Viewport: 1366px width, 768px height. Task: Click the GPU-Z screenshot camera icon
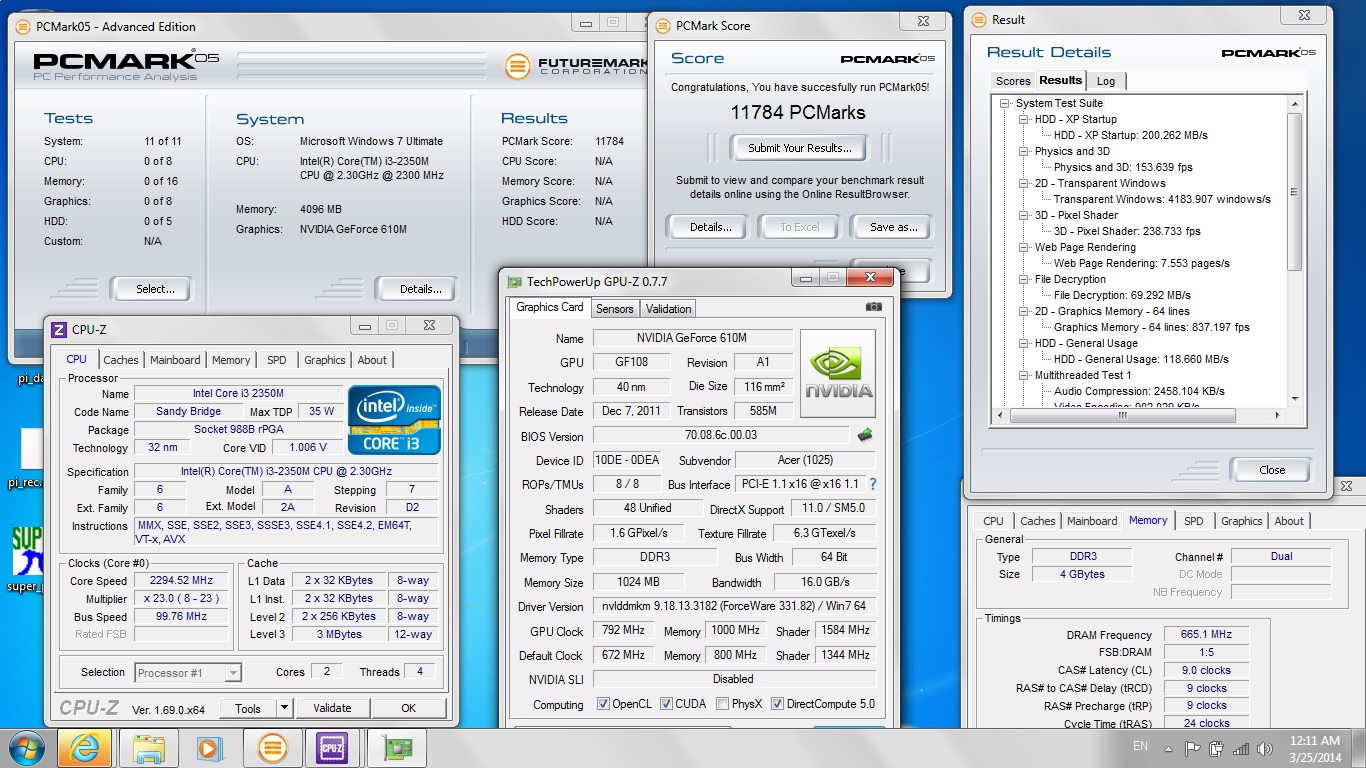tap(873, 307)
